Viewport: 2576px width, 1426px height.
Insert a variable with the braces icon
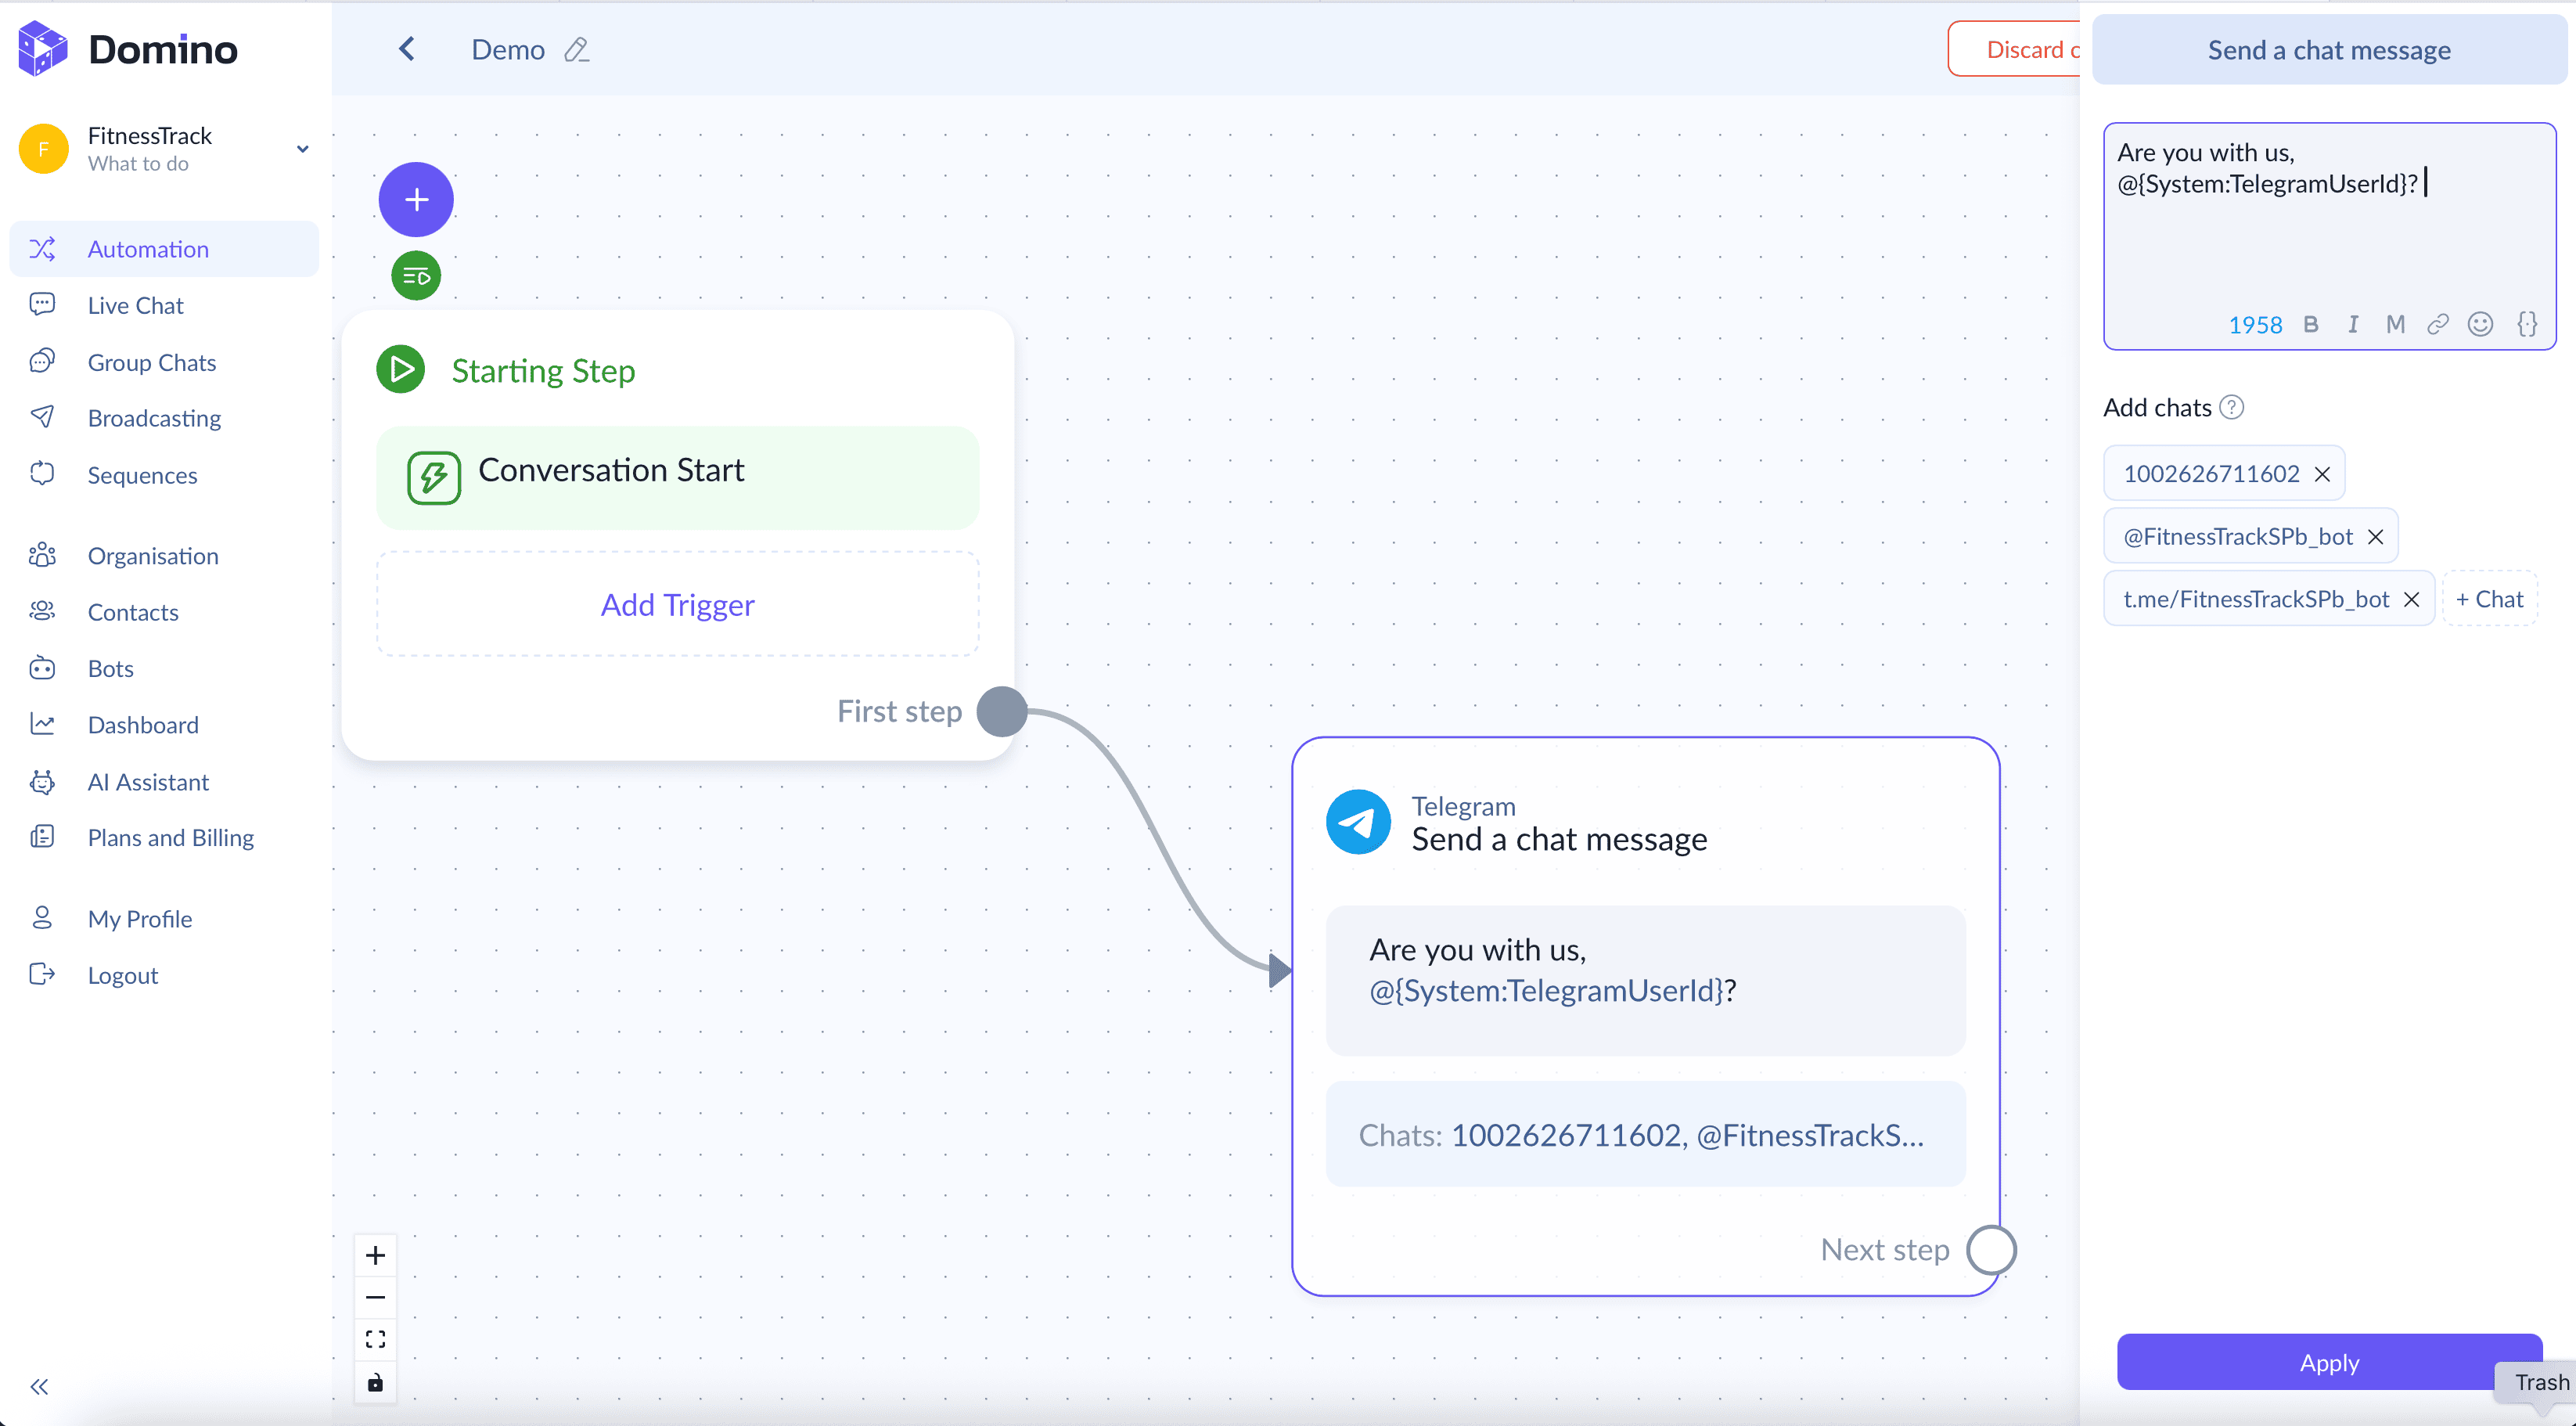(2527, 324)
